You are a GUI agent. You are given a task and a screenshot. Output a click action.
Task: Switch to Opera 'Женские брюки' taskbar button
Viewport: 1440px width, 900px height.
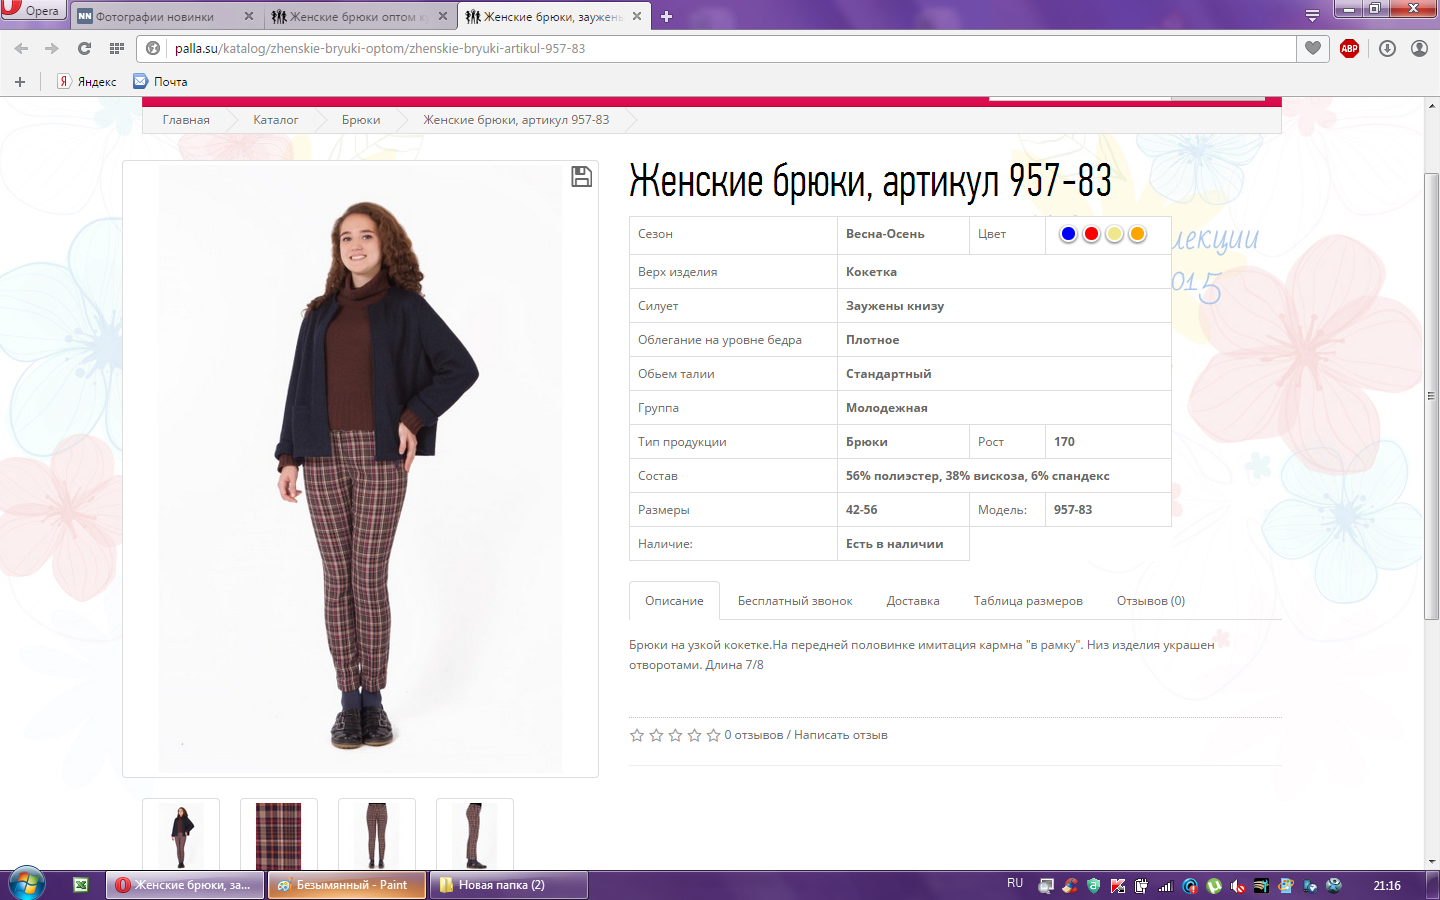[x=186, y=885]
